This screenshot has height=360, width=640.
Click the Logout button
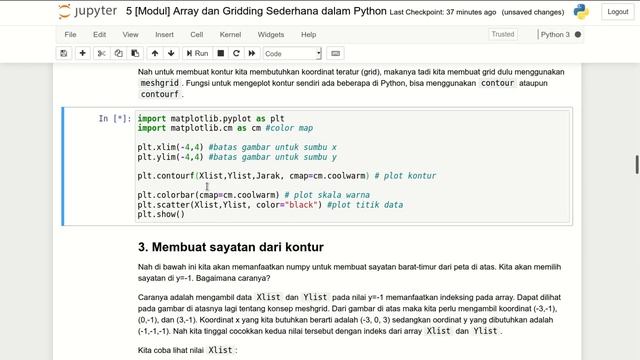click(x=618, y=12)
